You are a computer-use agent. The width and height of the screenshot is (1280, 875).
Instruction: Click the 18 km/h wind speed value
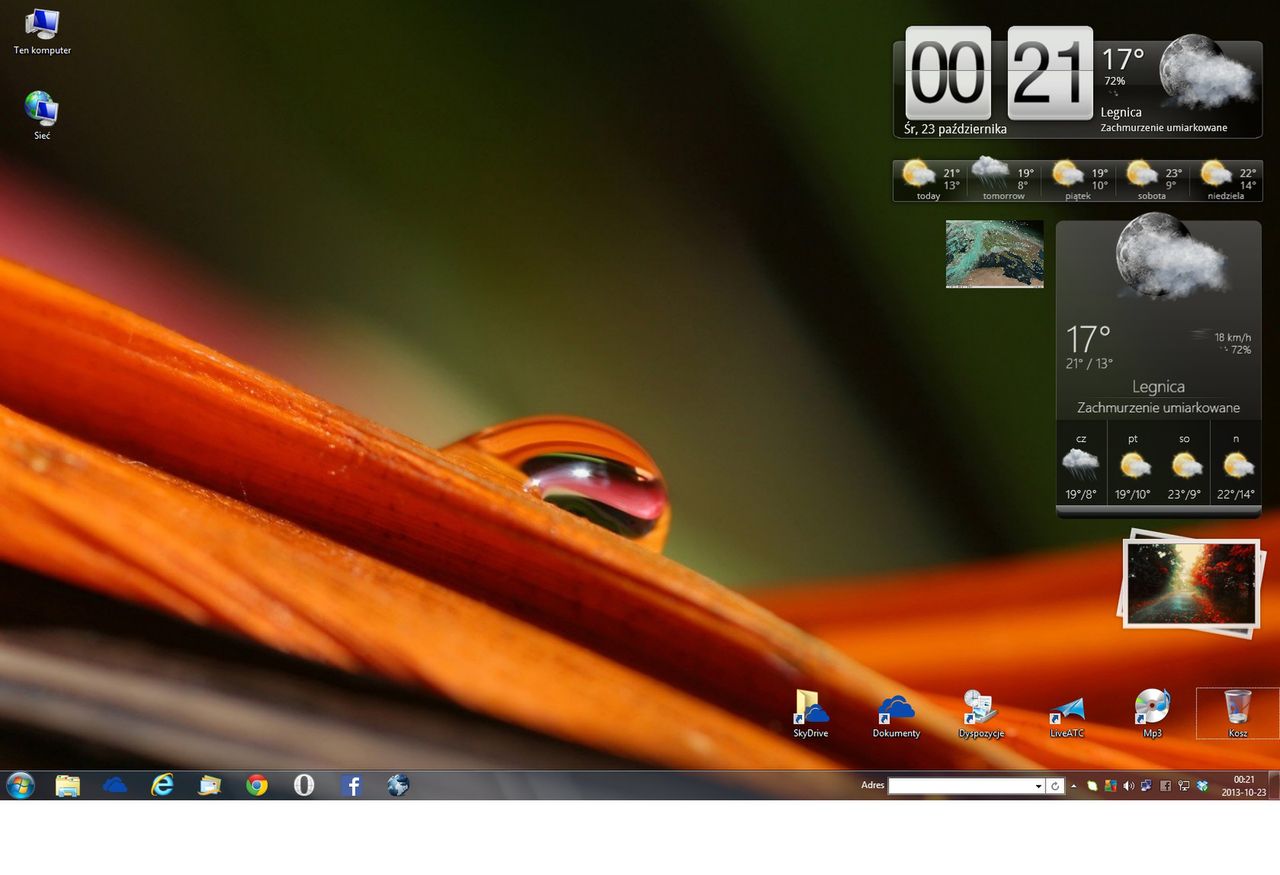(1232, 337)
